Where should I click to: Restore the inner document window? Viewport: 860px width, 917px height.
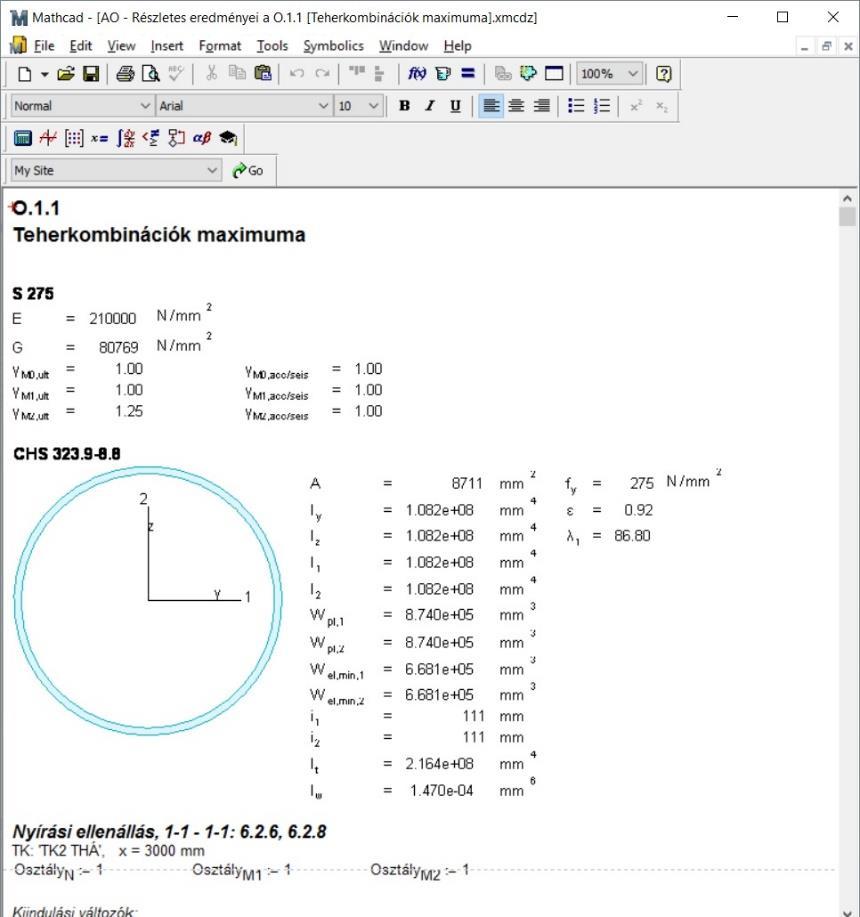pyautogui.click(x=827, y=46)
